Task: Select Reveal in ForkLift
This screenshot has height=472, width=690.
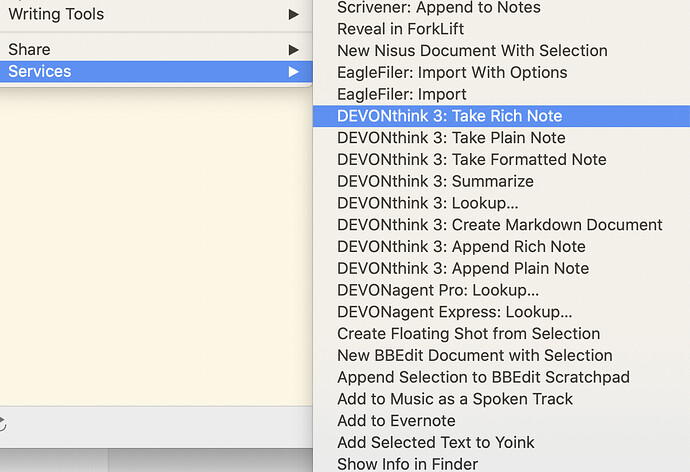Action: pos(501,29)
